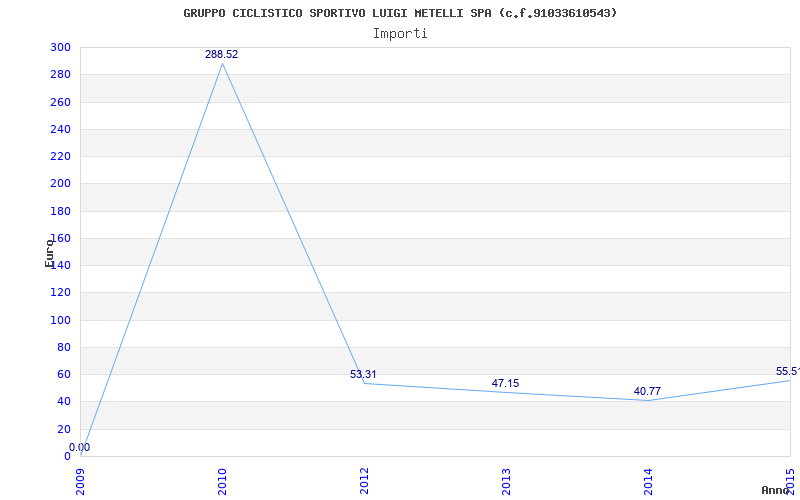The width and height of the screenshot is (800, 500).
Task: Click the 100 y-axis tick label
Action: click(60, 320)
